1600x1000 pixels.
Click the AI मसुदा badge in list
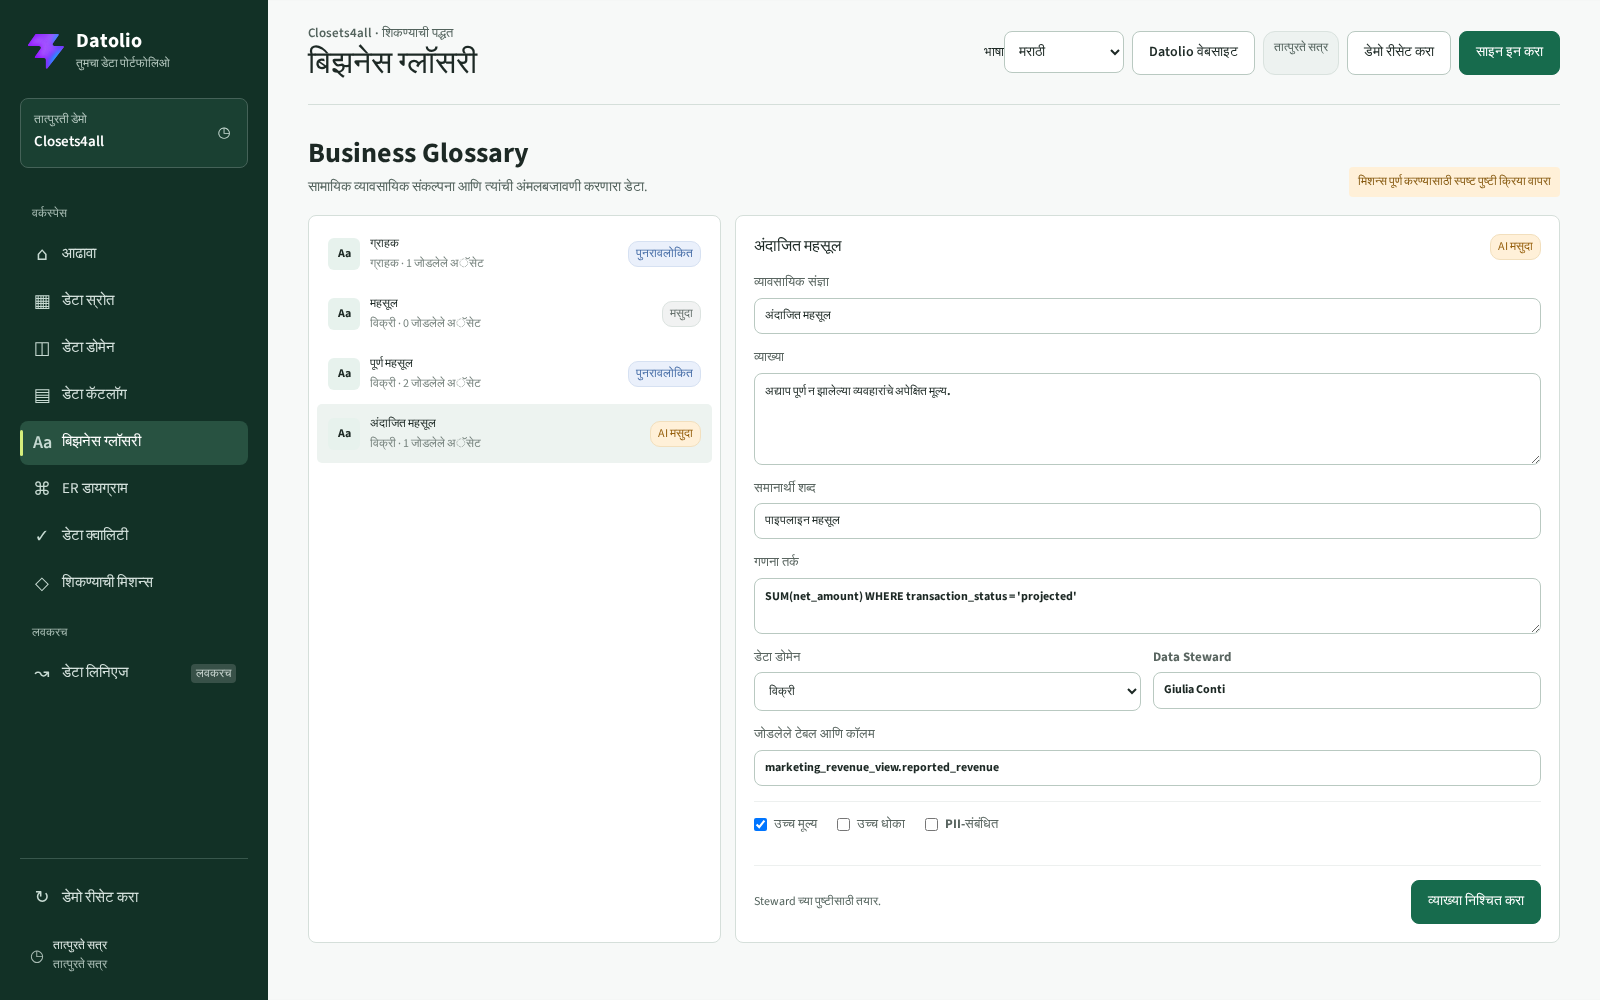click(675, 434)
